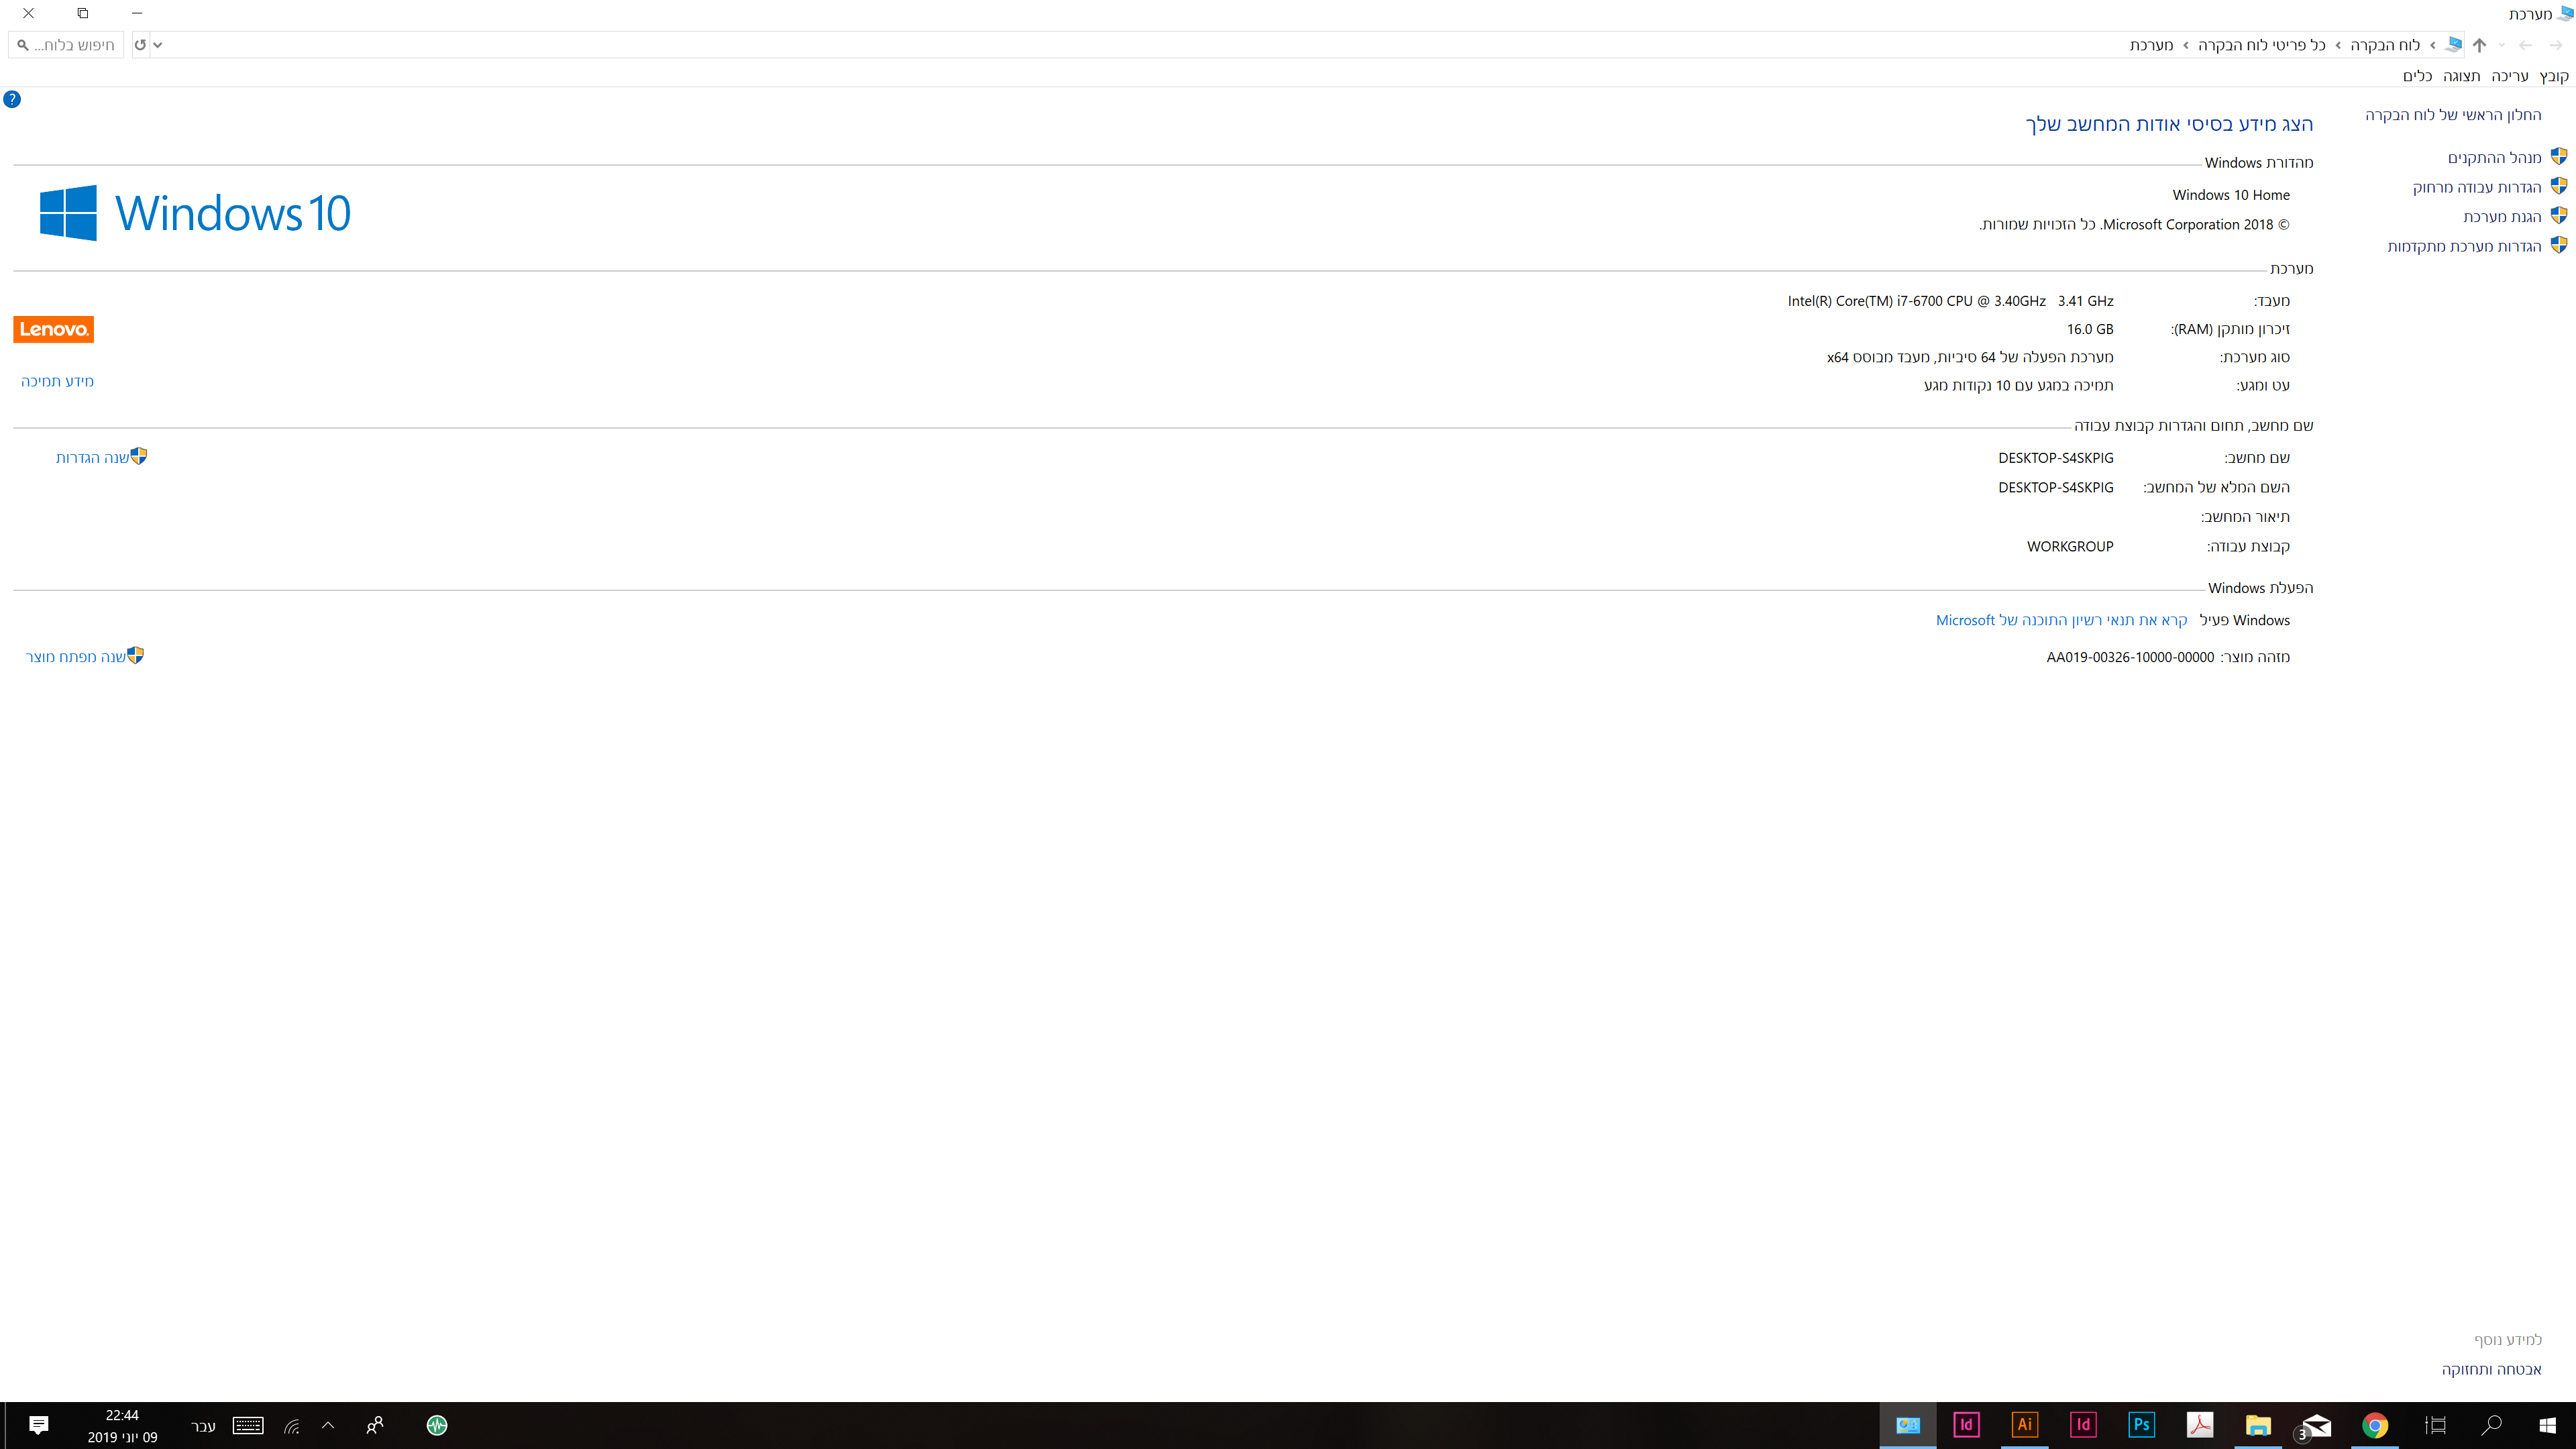The height and width of the screenshot is (1449, 2576).
Task: Open the Windows Start button
Action: (2547, 1425)
